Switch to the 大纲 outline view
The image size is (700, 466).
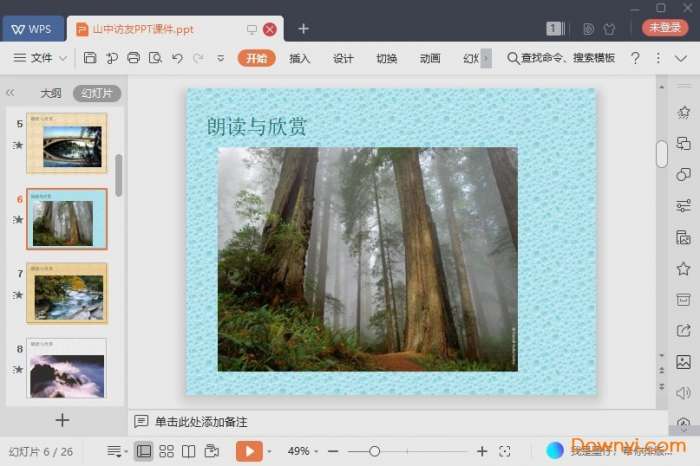51,93
